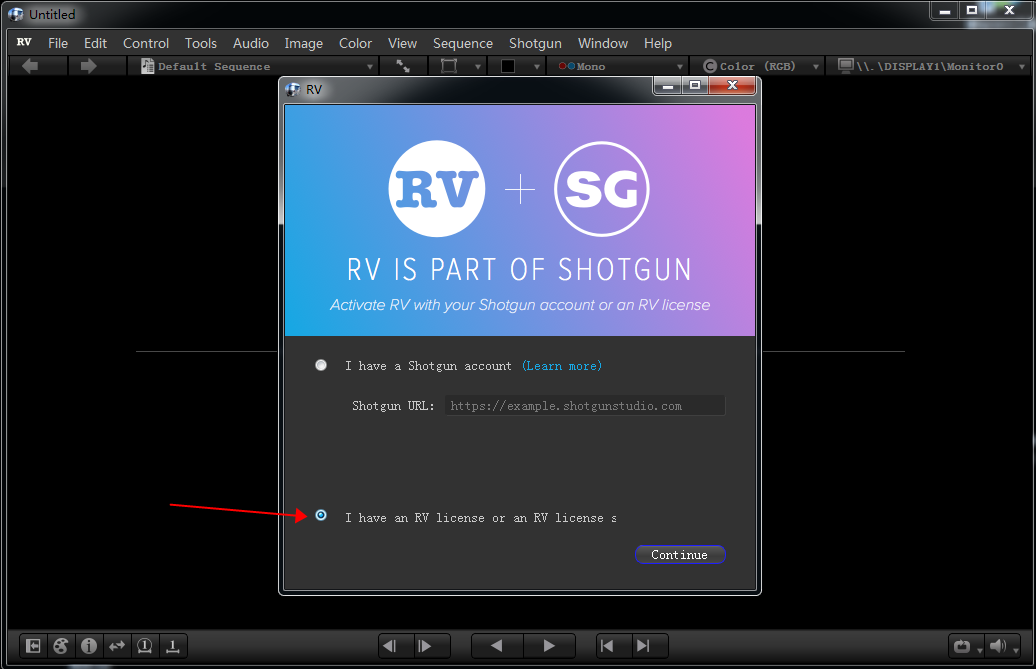The width and height of the screenshot is (1036, 669).
Task: Toggle the ping-pong playback arrows icon
Action: (x=116, y=646)
